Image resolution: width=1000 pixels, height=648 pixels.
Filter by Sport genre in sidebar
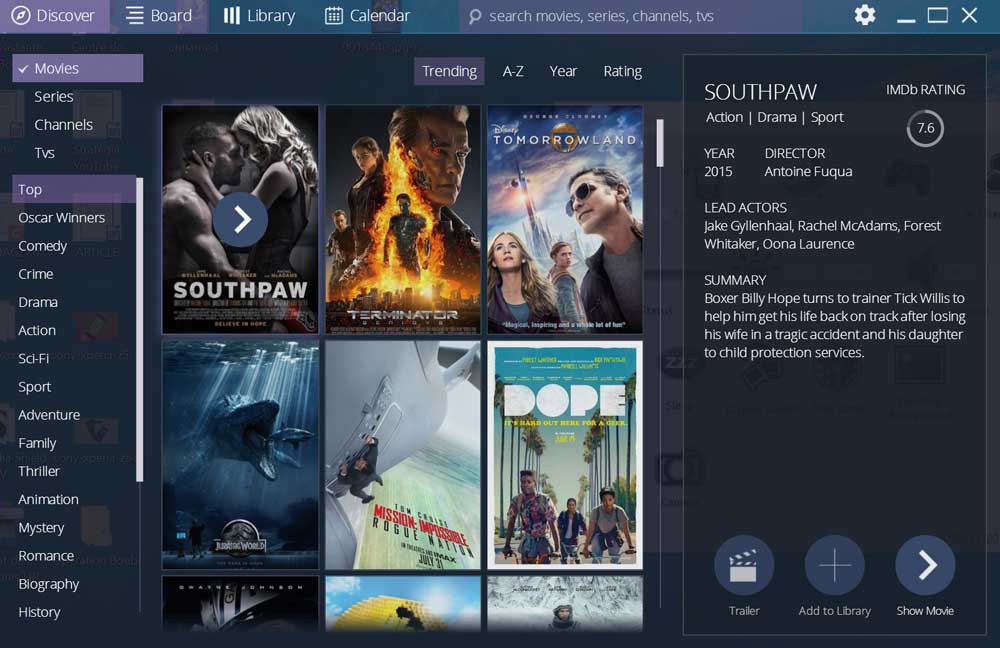[34, 387]
